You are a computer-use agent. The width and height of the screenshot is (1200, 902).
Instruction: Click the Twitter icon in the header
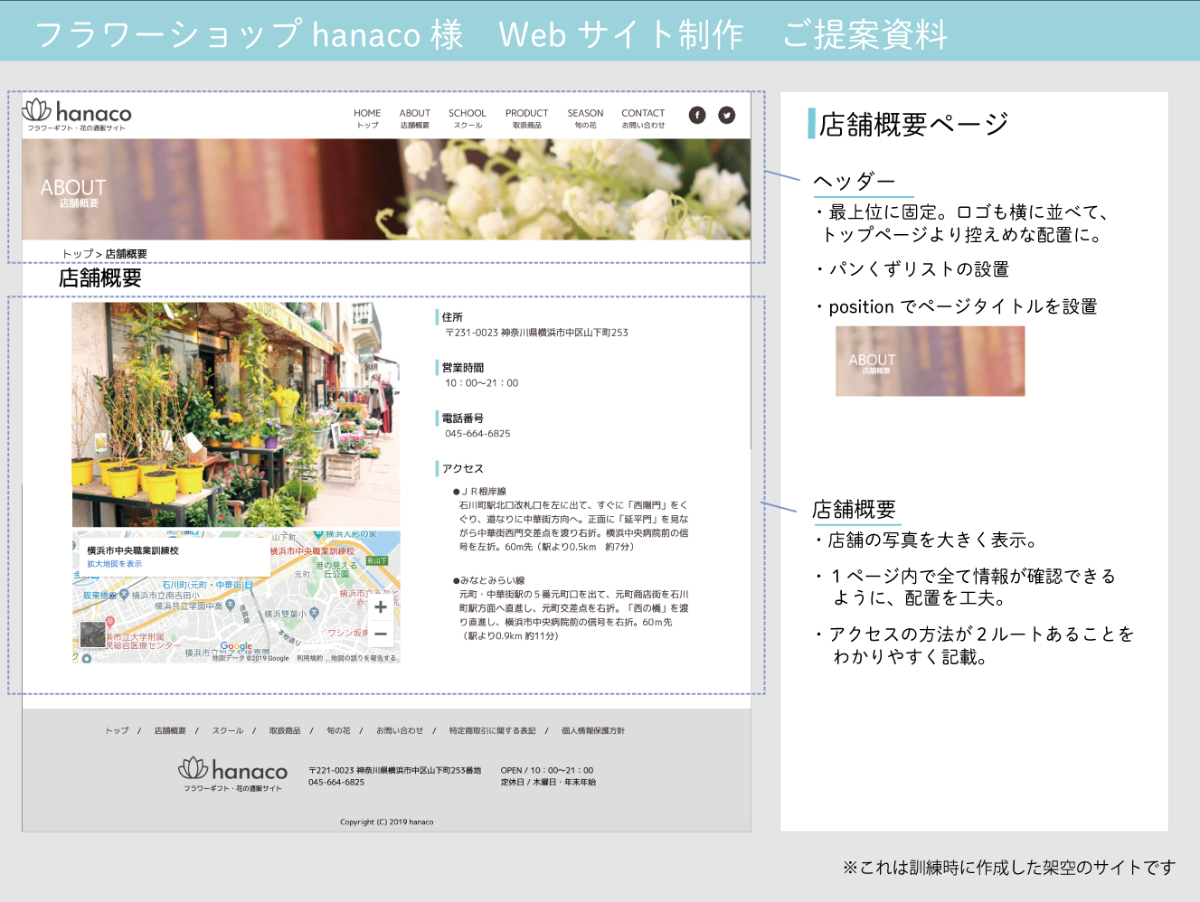pos(727,115)
